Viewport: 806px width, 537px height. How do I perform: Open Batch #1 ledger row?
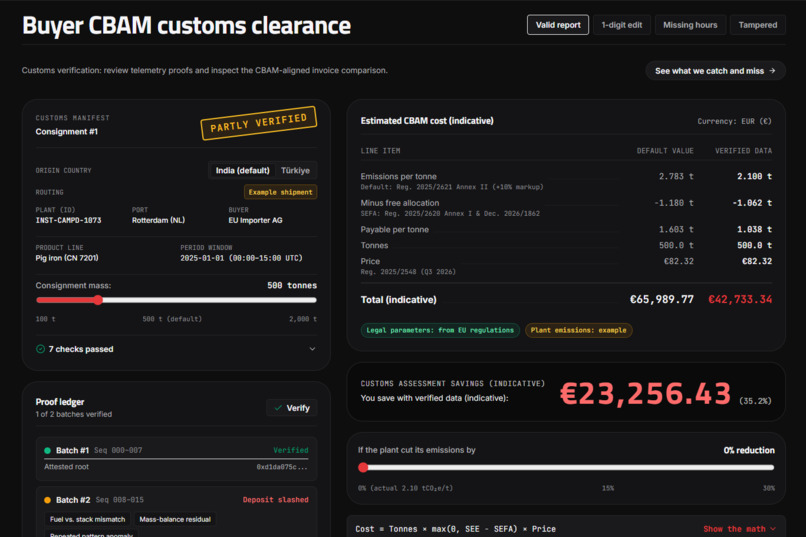coord(176,458)
